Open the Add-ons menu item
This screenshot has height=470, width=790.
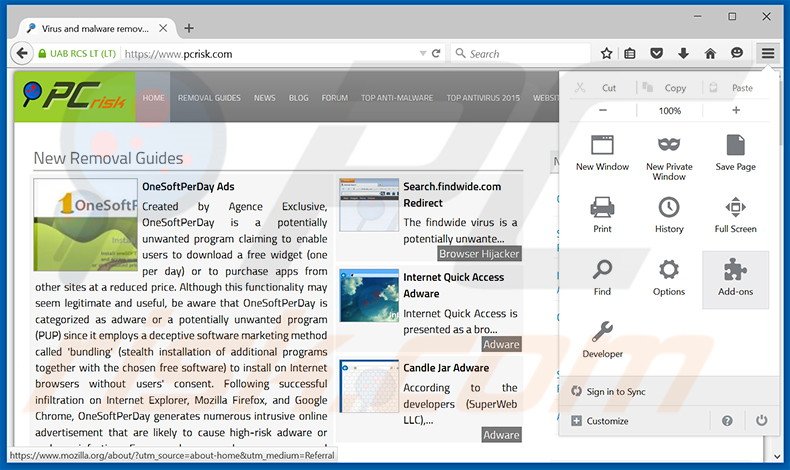coord(735,279)
